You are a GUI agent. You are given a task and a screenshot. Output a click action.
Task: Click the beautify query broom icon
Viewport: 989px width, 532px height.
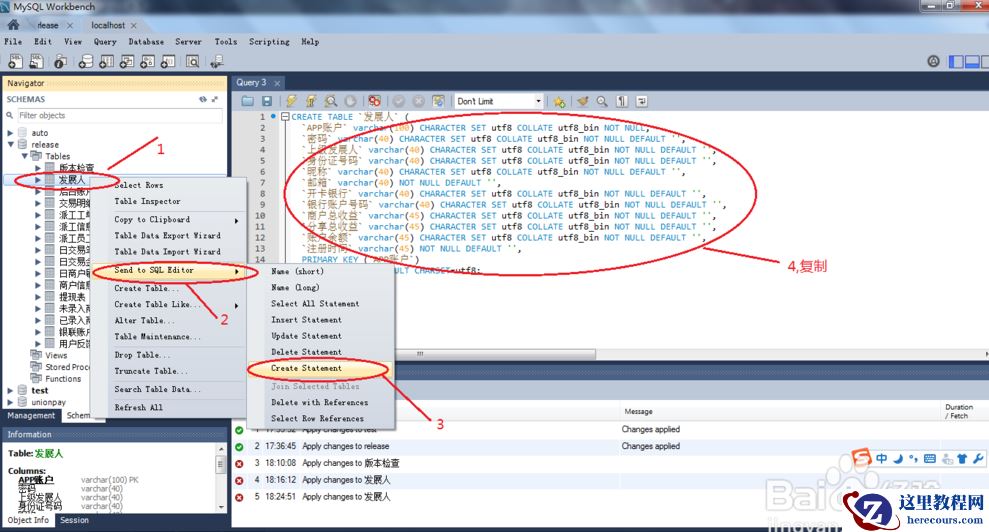582,101
